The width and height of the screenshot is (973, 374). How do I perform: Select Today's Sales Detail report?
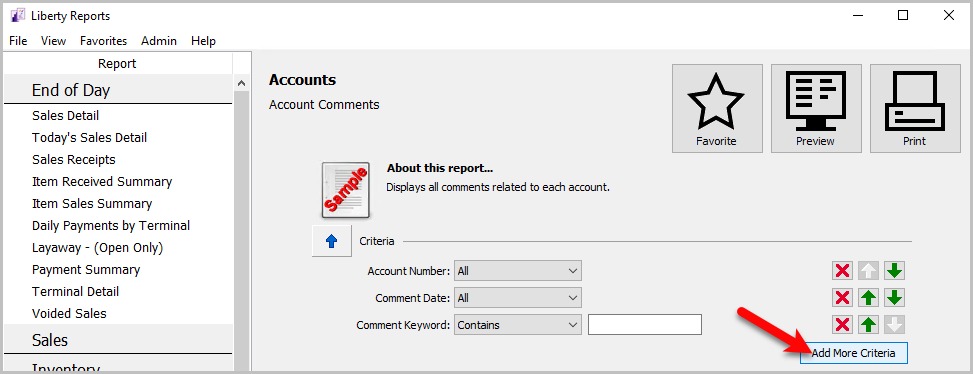[89, 138]
